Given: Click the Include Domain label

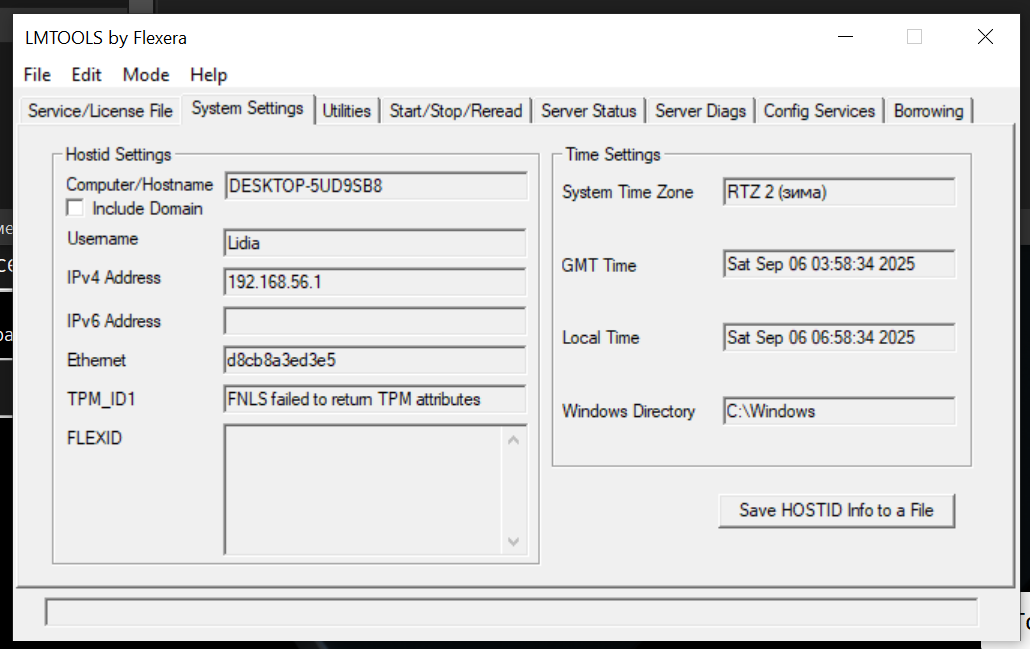Looking at the screenshot, I should tap(147, 209).
